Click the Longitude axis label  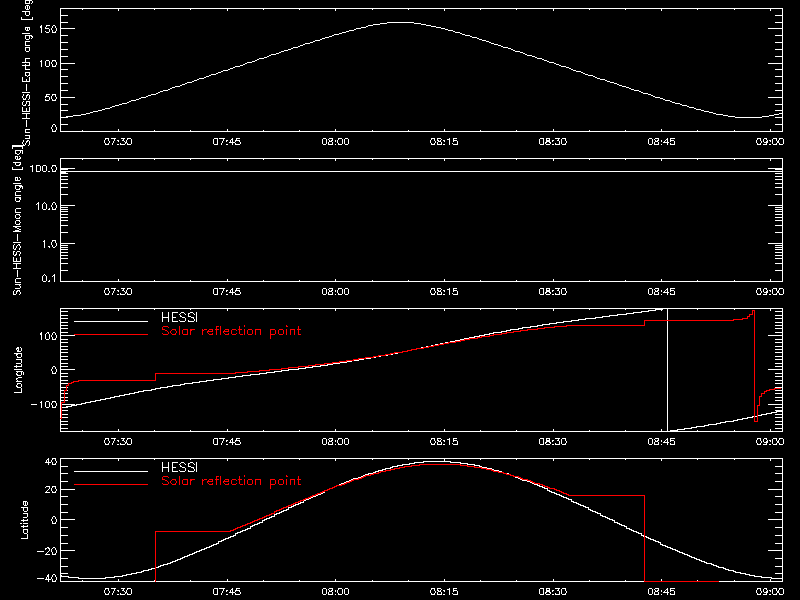18,370
